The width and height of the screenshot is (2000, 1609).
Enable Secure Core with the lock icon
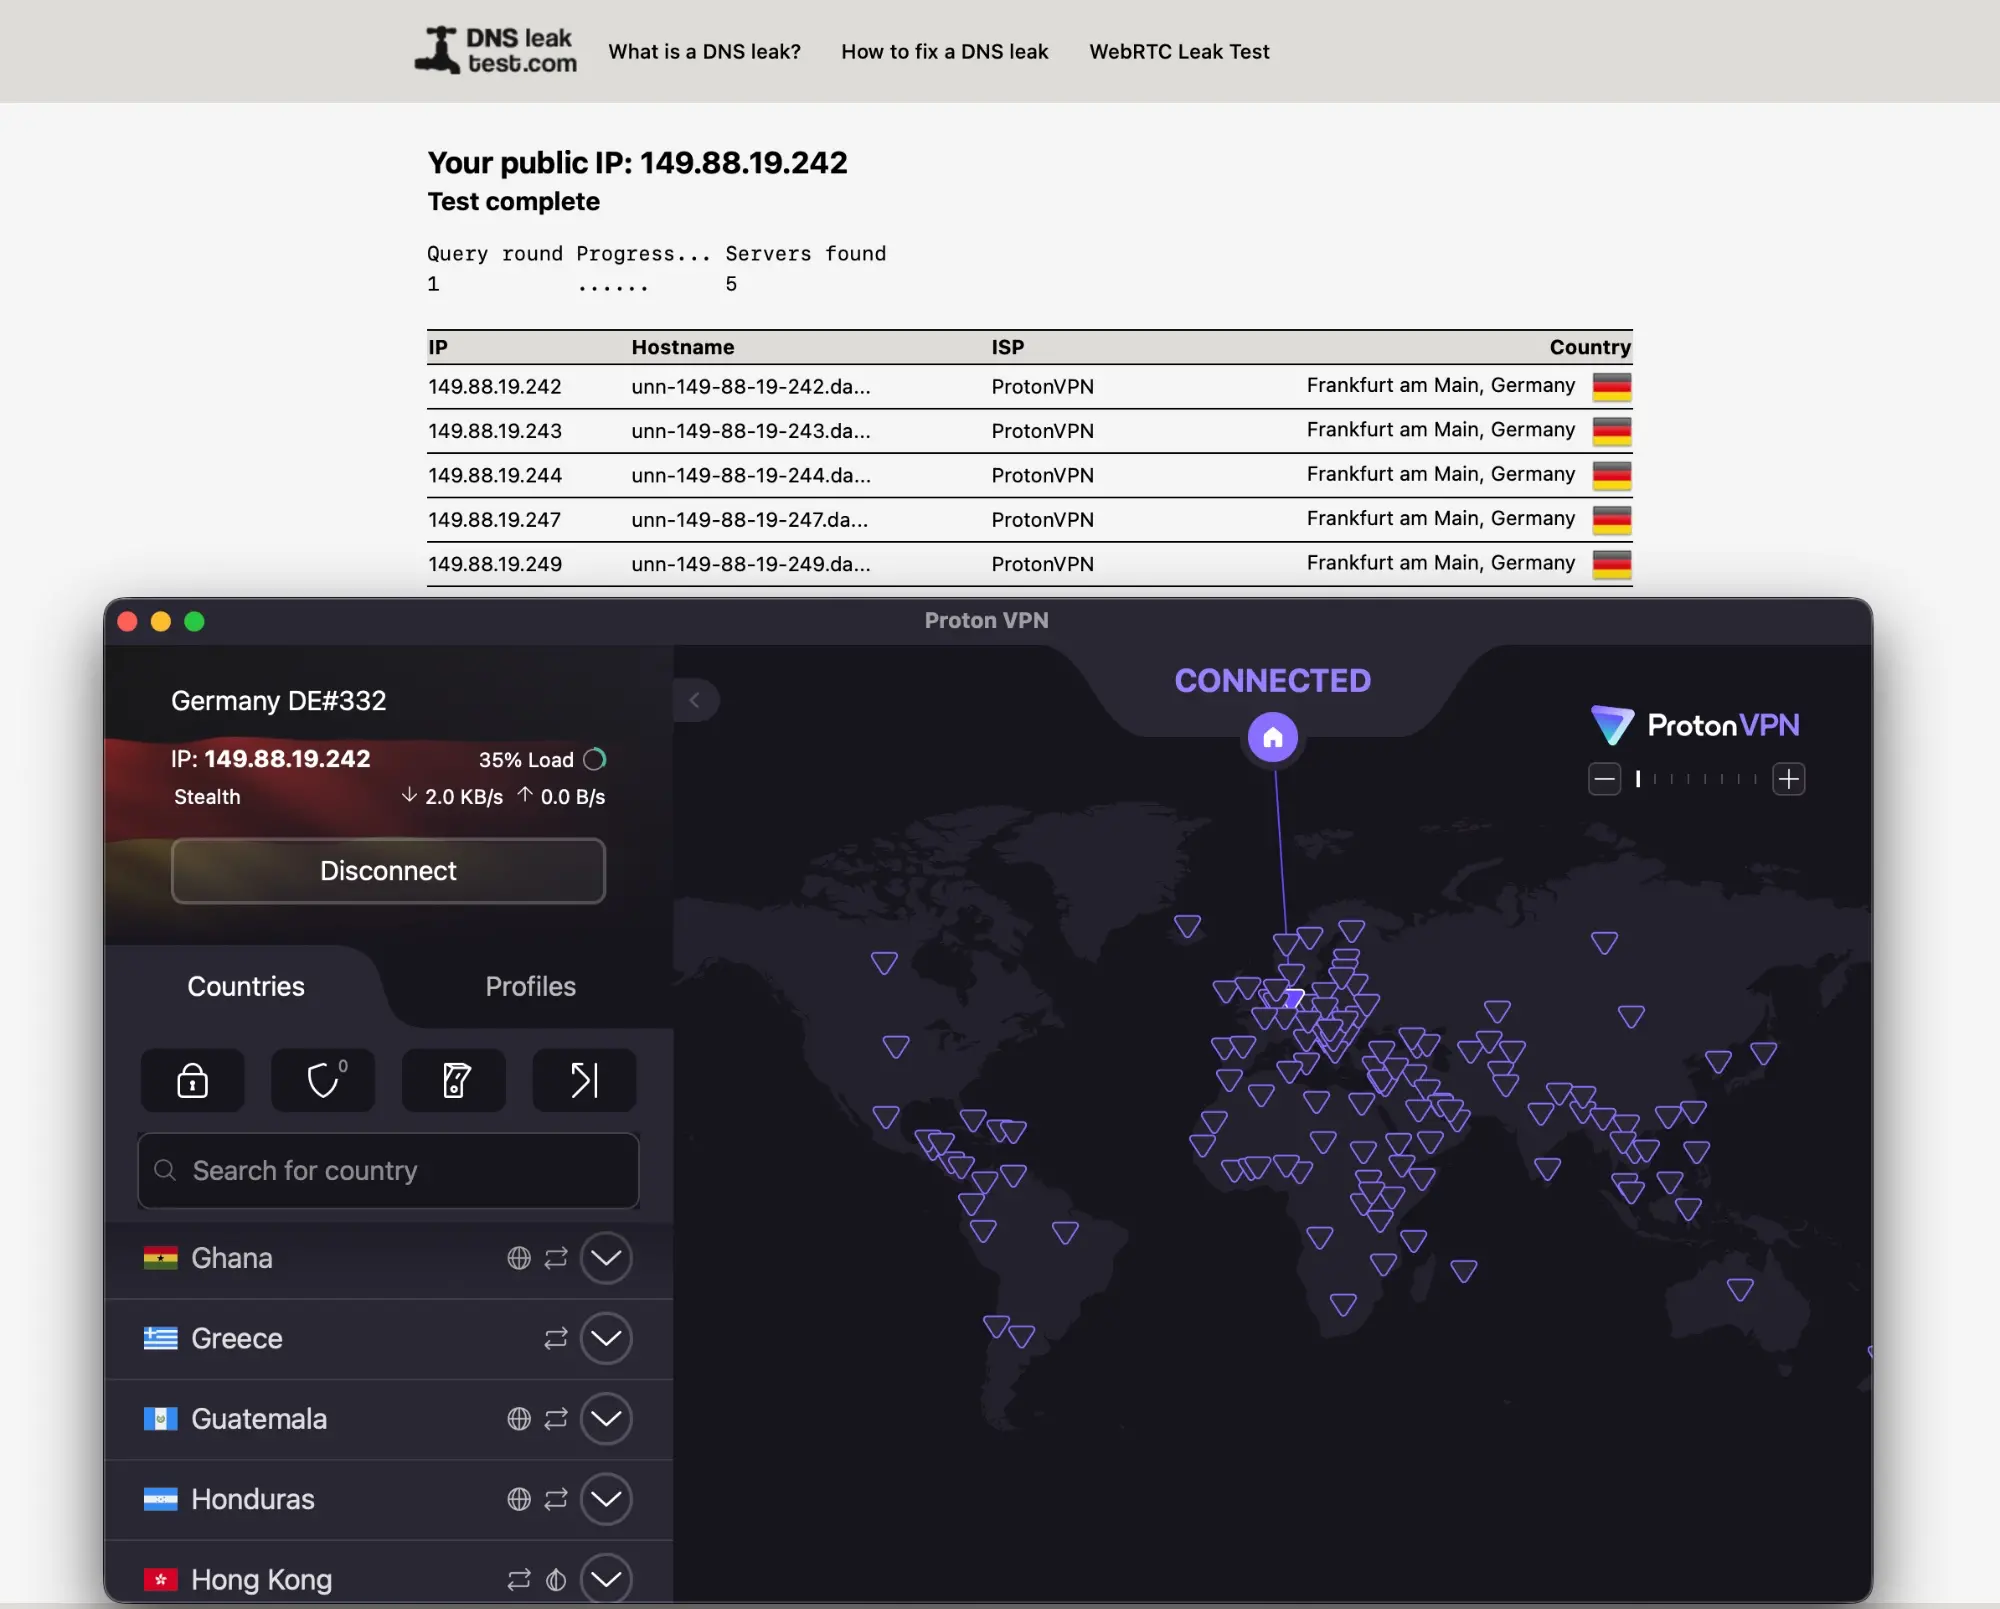pos(192,1081)
